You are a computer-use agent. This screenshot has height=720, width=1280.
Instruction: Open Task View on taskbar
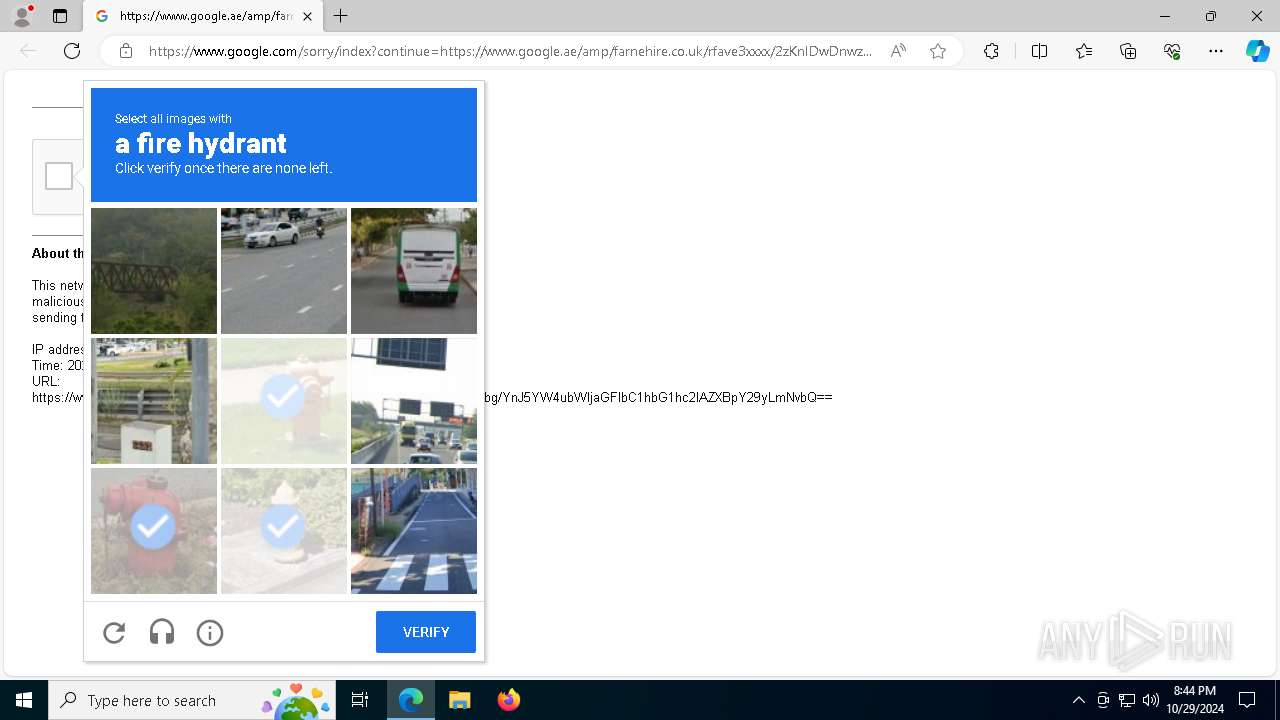(x=360, y=700)
